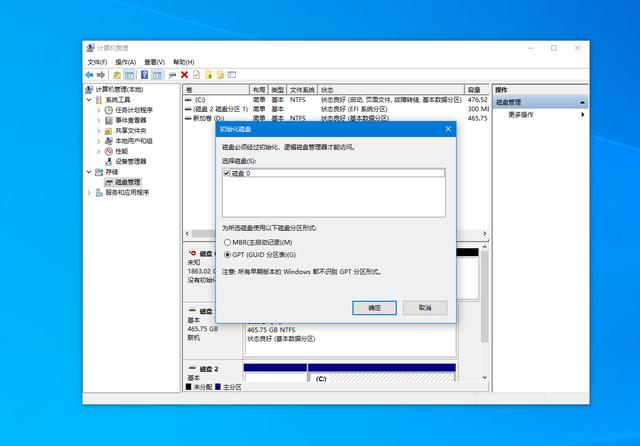The image size is (640, 446).
Task: Click the 取消 button in dialog
Action: [425, 308]
